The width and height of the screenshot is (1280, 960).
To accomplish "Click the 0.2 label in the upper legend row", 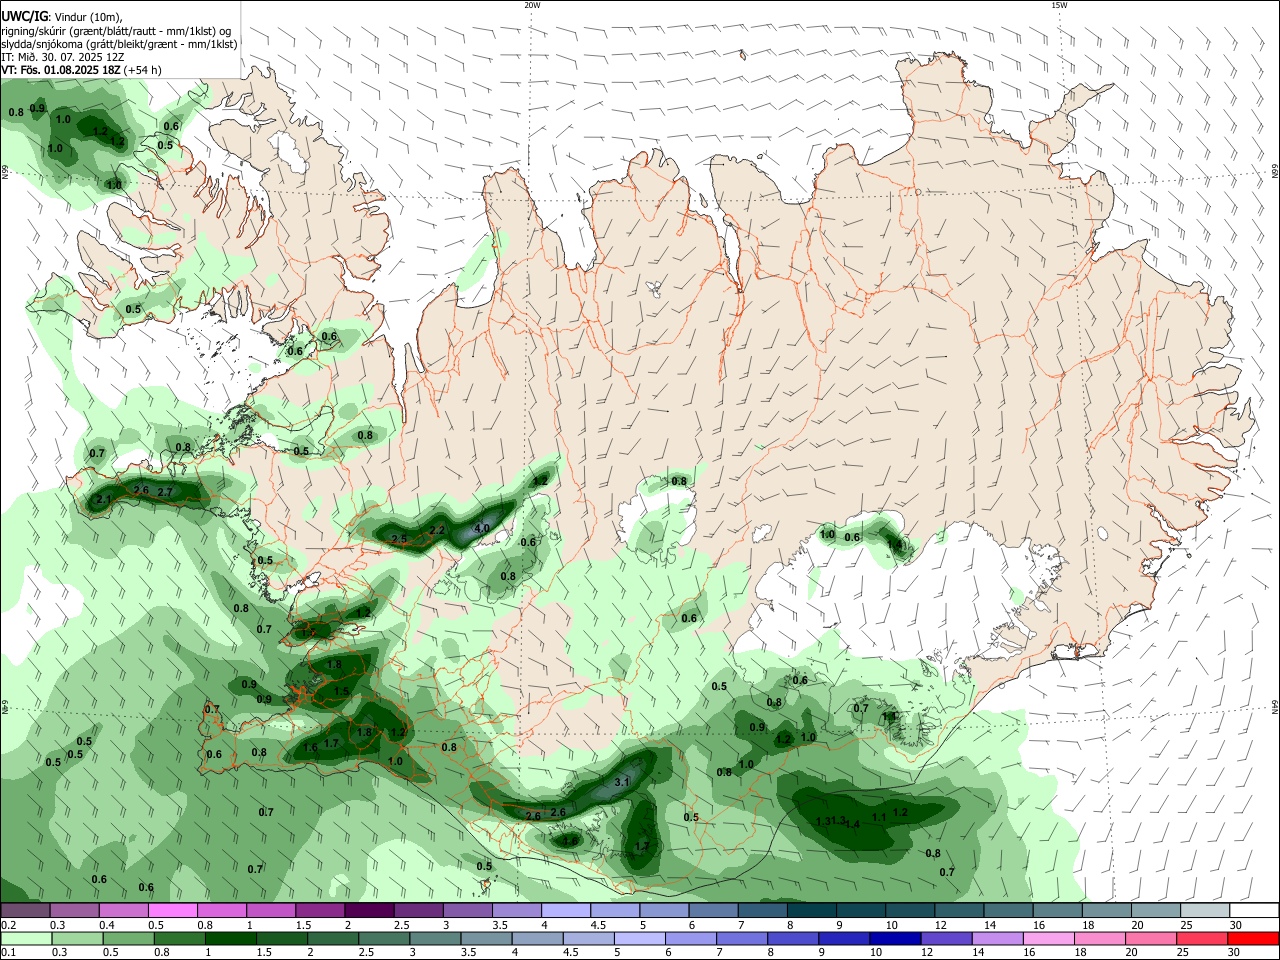I will (9, 925).
